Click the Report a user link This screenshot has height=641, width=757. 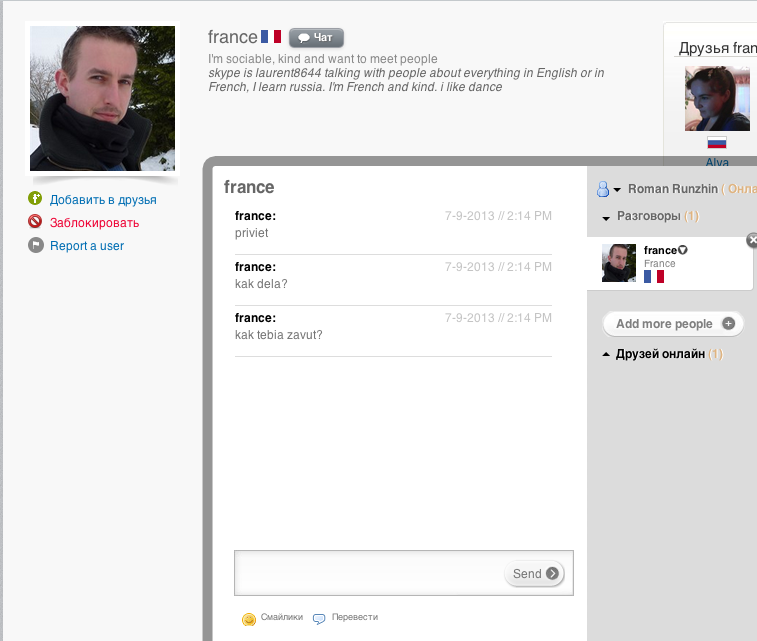coord(87,246)
